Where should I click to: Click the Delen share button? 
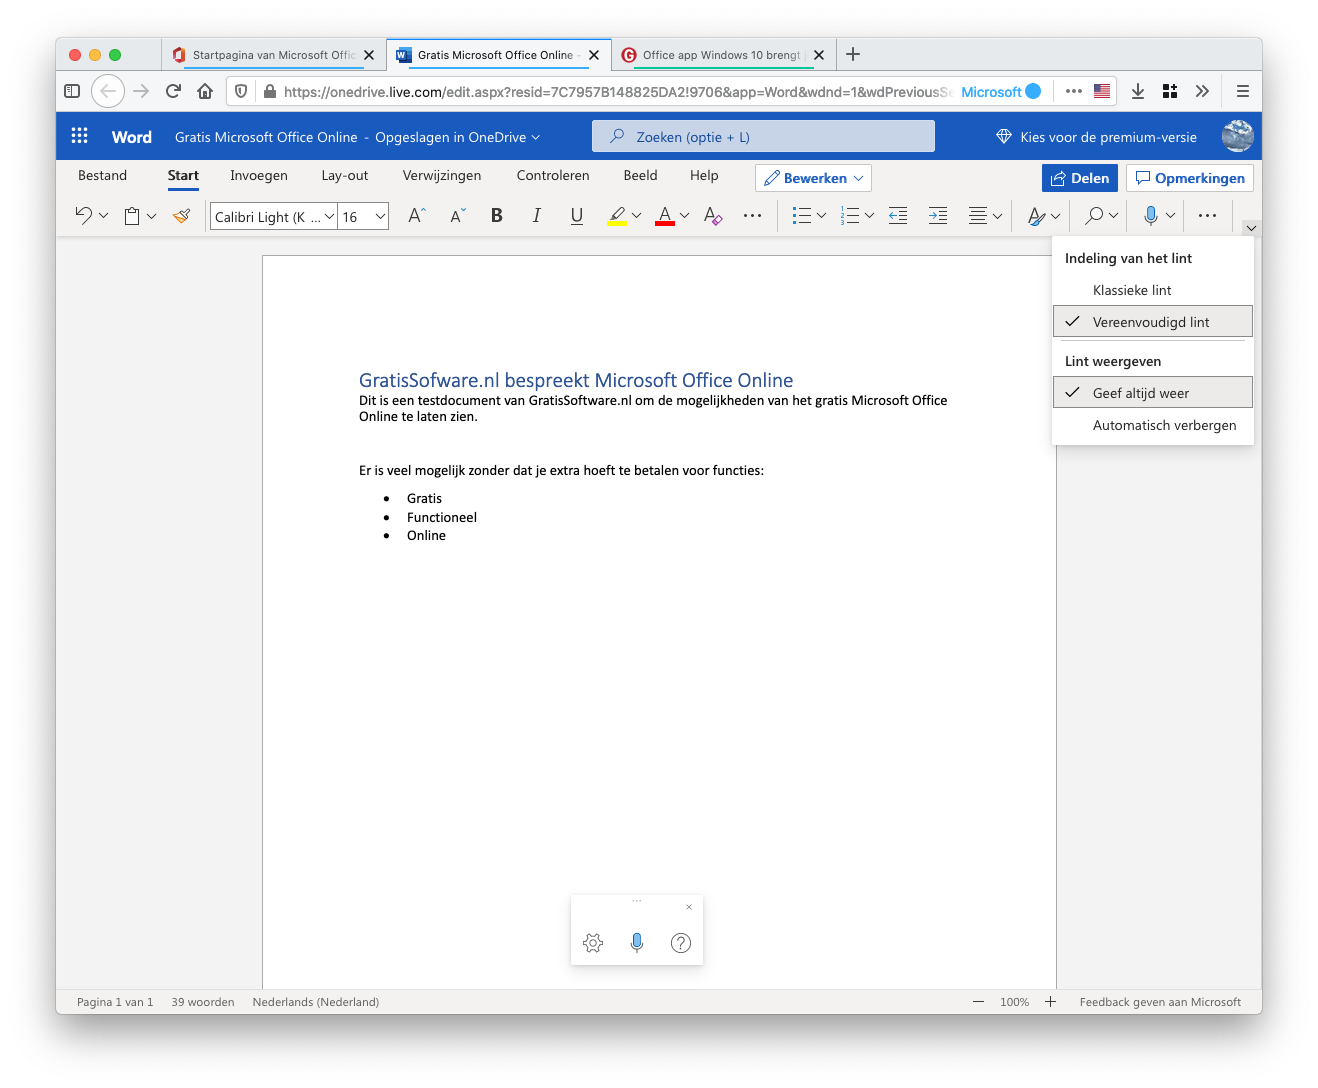pyautogui.click(x=1079, y=178)
